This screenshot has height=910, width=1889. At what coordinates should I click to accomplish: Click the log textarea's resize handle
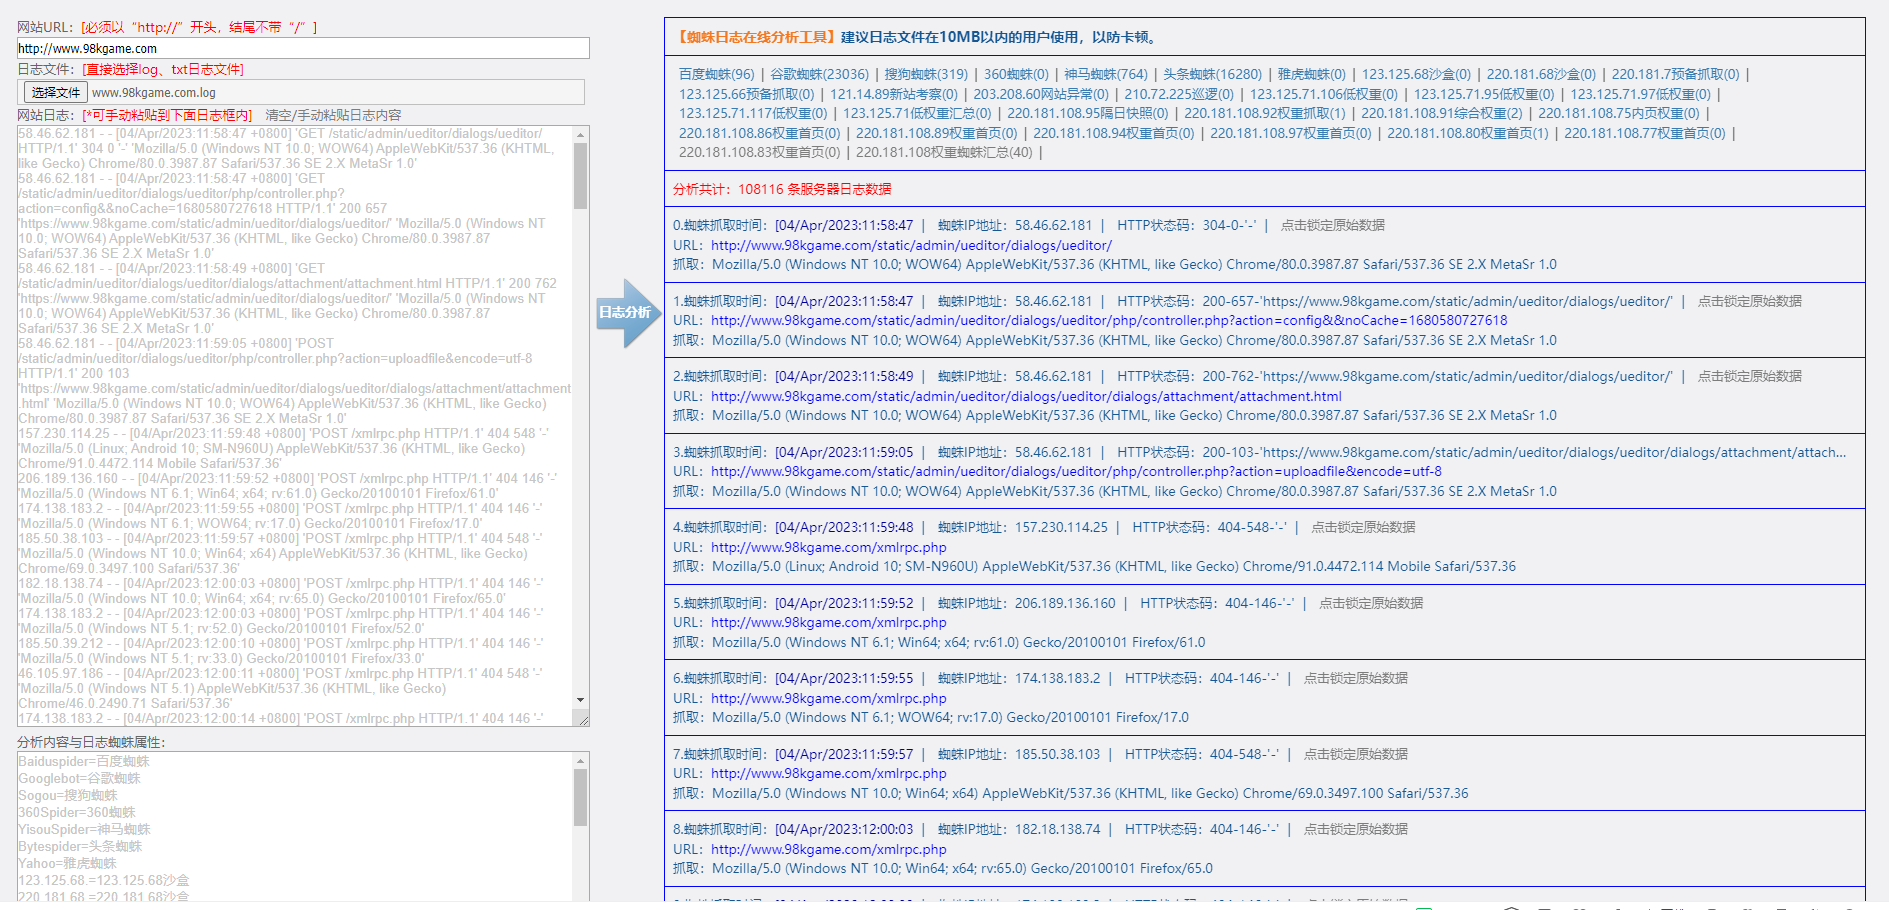pyautogui.click(x=583, y=719)
